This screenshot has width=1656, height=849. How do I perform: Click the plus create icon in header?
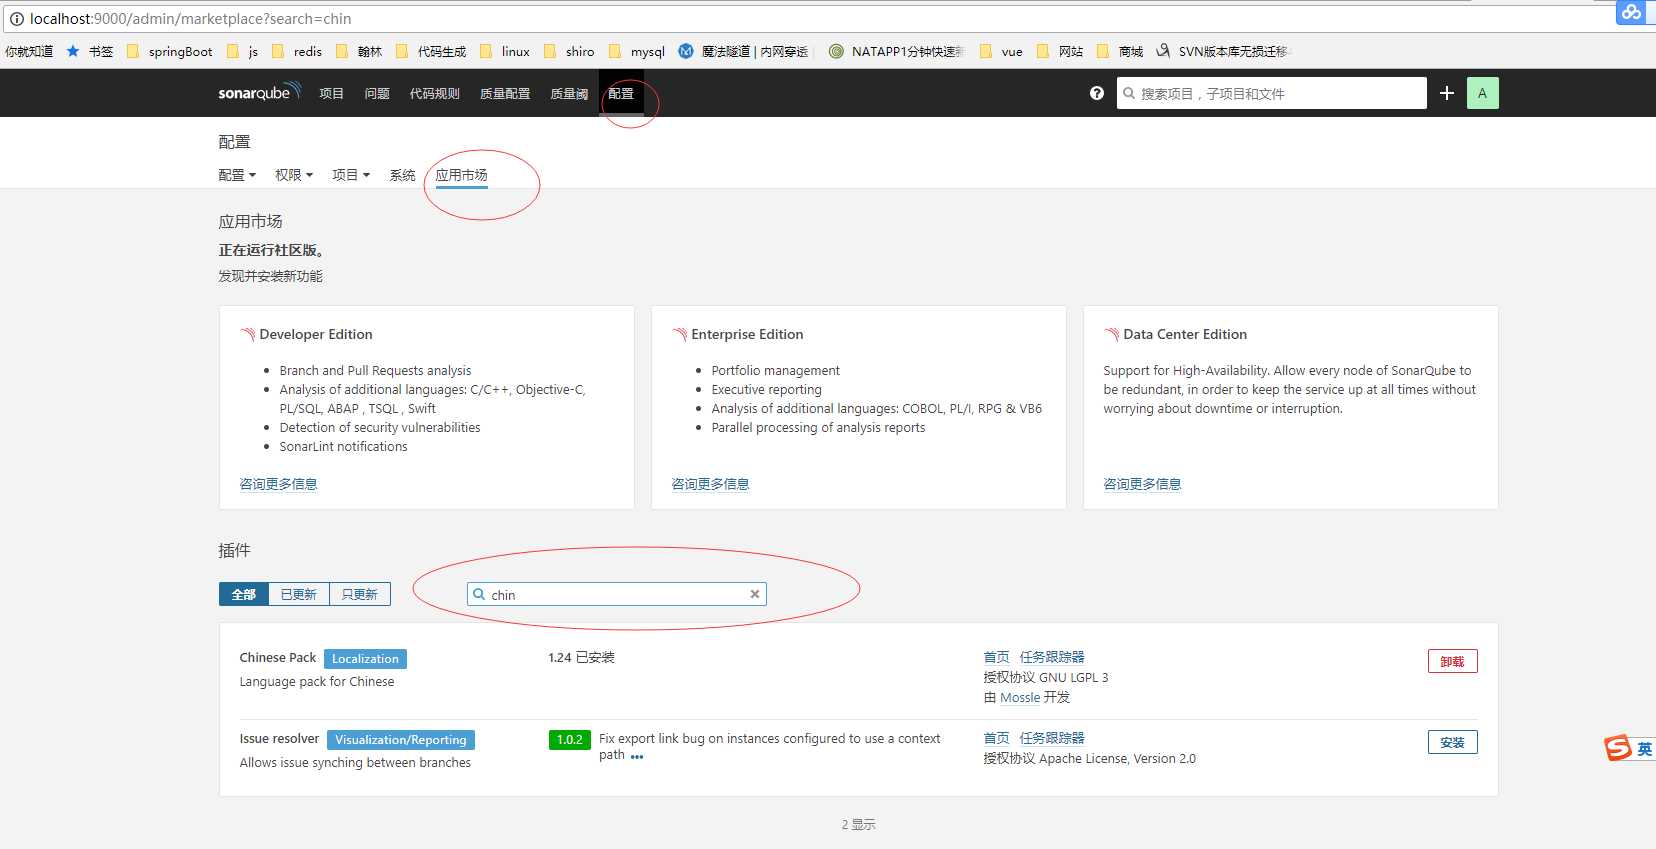(x=1446, y=93)
